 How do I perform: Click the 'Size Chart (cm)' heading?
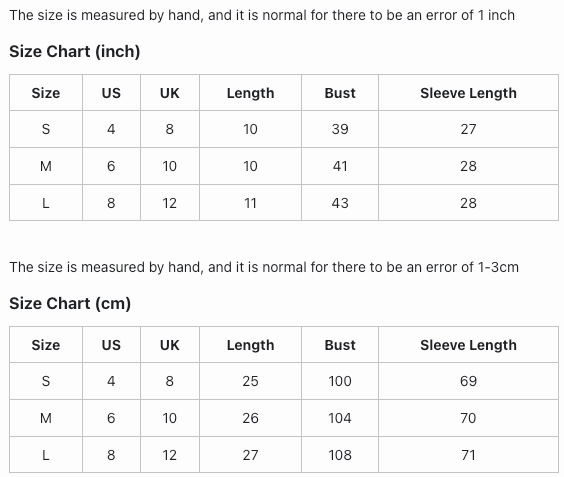(70, 303)
